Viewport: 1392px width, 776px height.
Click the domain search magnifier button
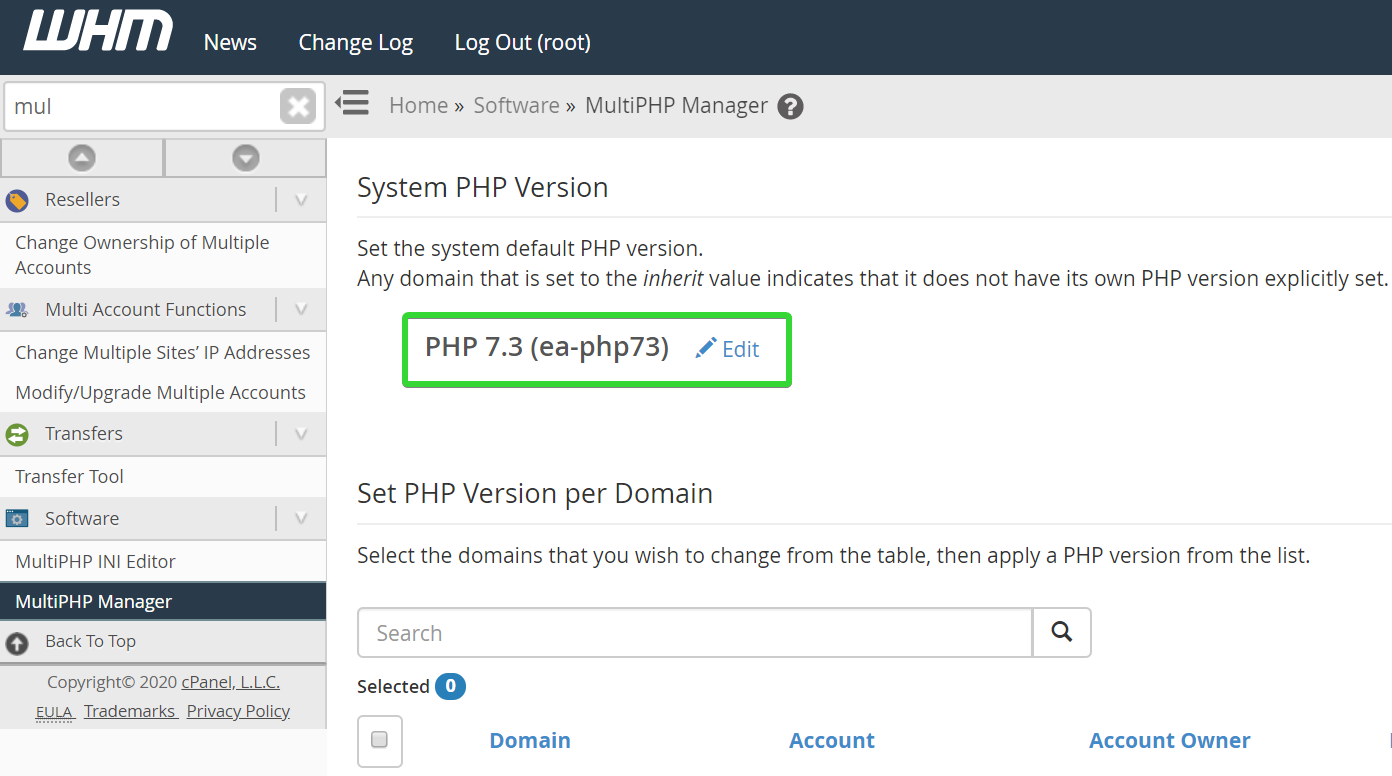[x=1061, y=632]
